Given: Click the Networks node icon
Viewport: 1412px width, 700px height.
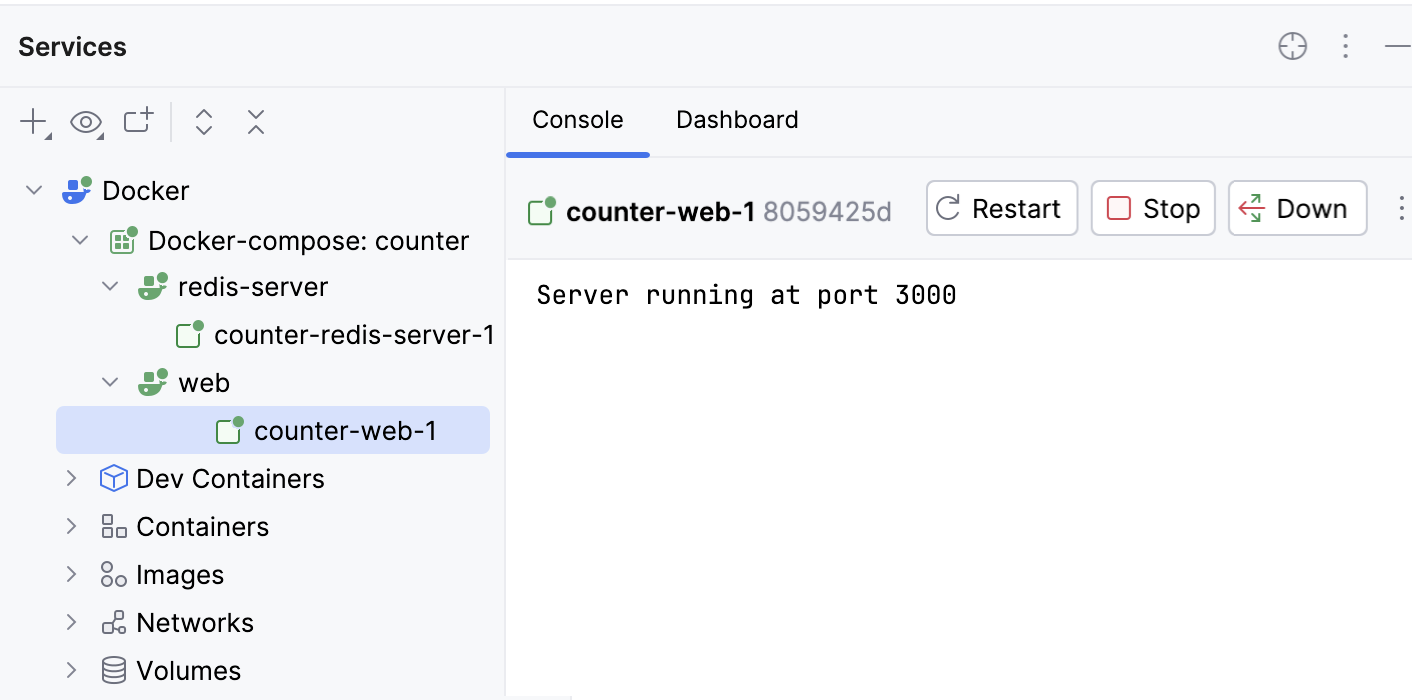Looking at the screenshot, I should coord(114,622).
